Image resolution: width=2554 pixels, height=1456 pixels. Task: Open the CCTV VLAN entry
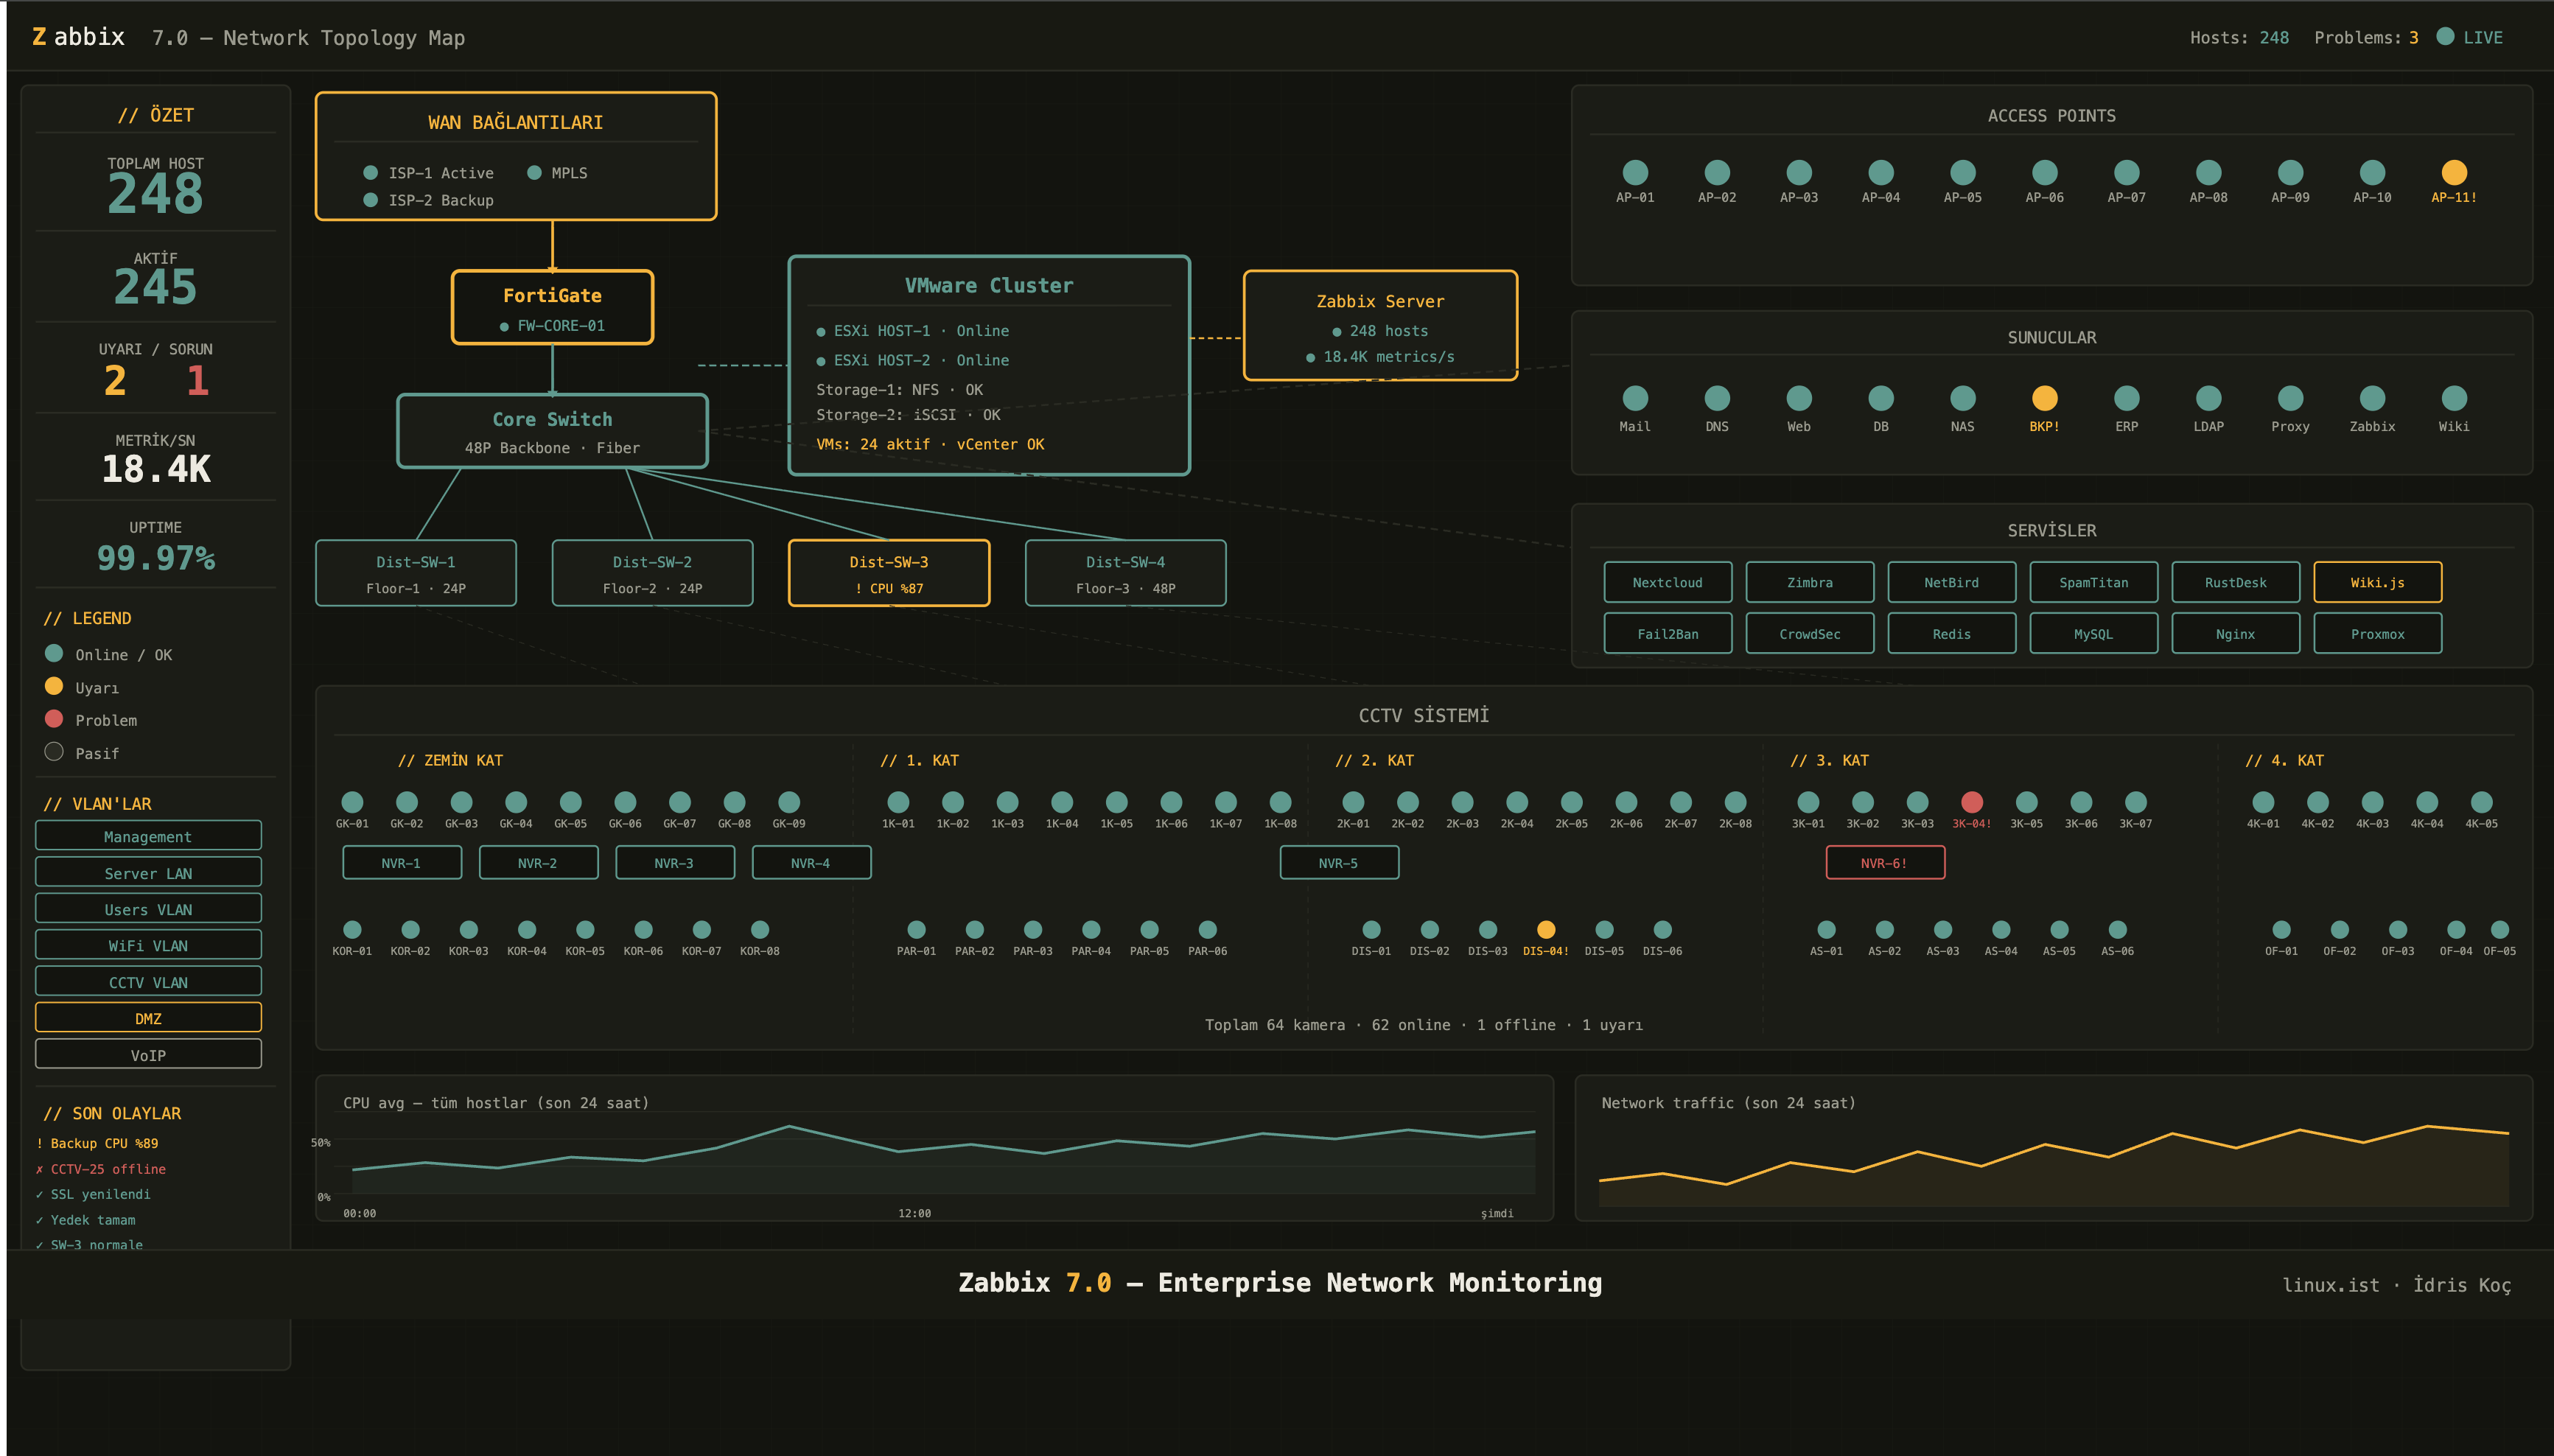pyautogui.click(x=148, y=981)
